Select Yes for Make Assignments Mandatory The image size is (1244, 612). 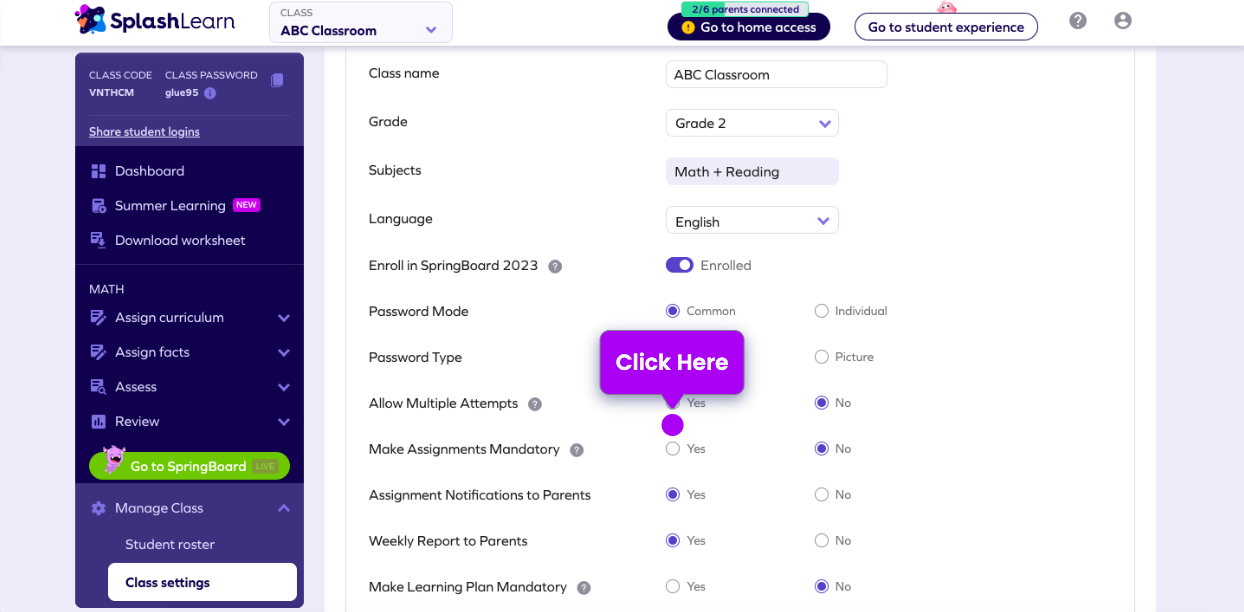click(x=673, y=449)
